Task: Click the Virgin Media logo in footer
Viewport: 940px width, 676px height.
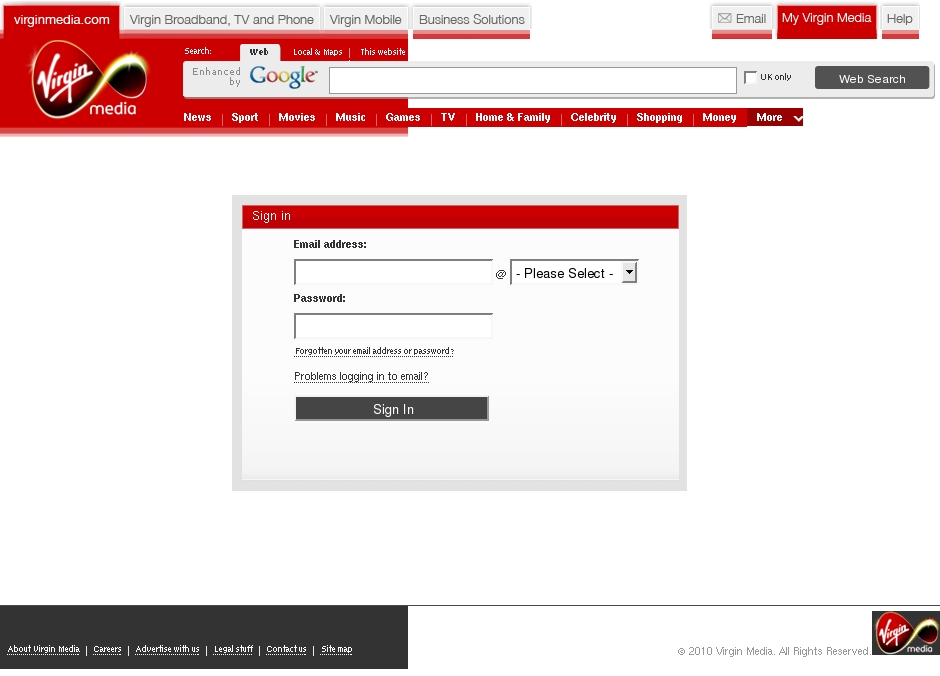Action: [x=905, y=633]
